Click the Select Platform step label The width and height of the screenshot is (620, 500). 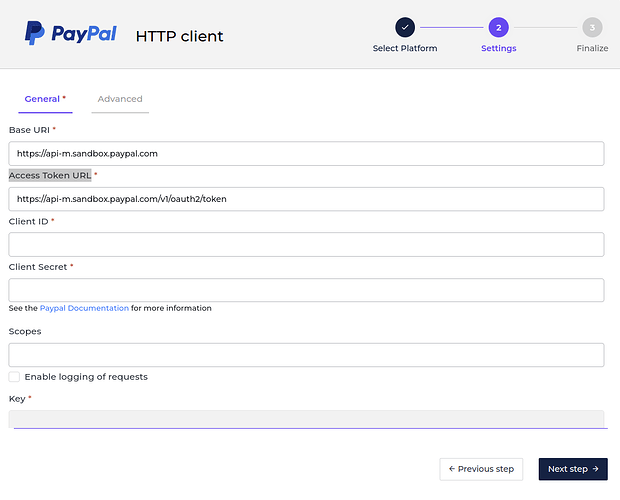(x=405, y=48)
